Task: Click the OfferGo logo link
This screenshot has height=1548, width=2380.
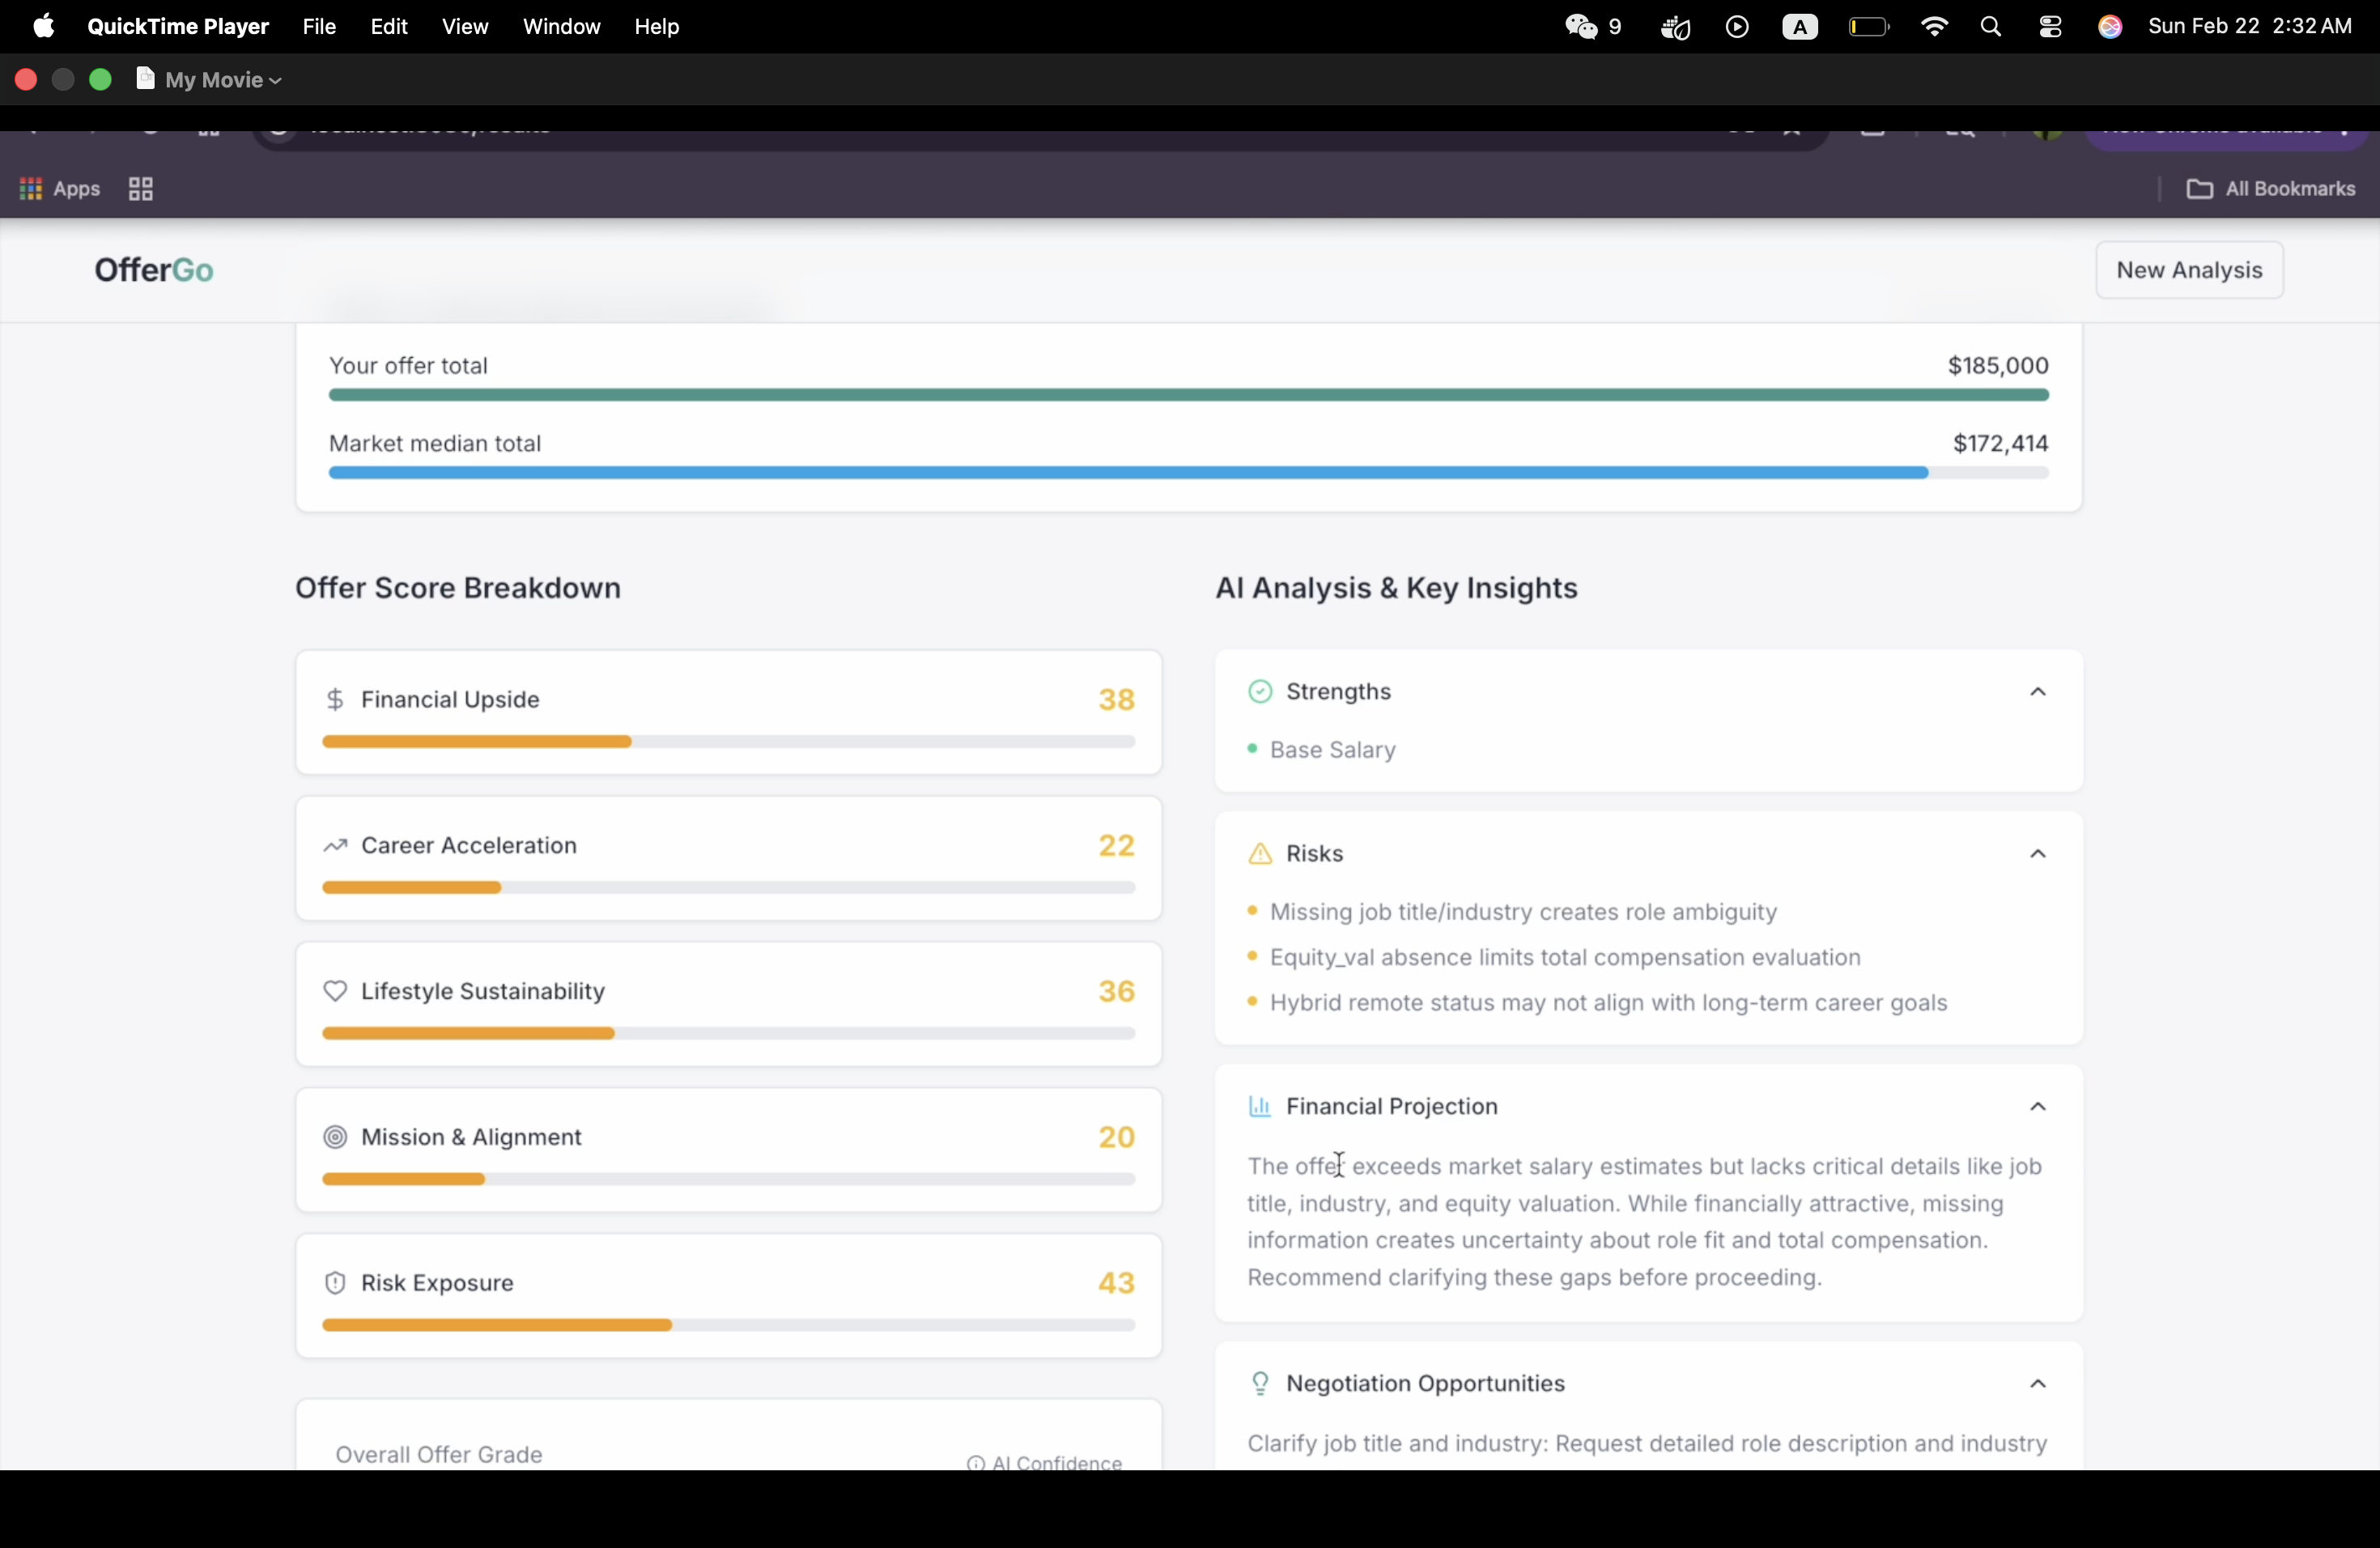Action: 154,271
